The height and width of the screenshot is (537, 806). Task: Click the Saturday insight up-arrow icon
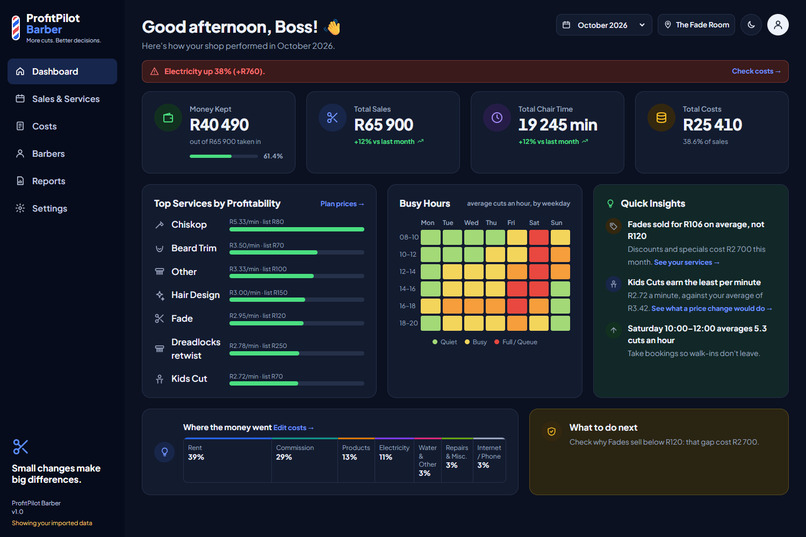point(613,330)
